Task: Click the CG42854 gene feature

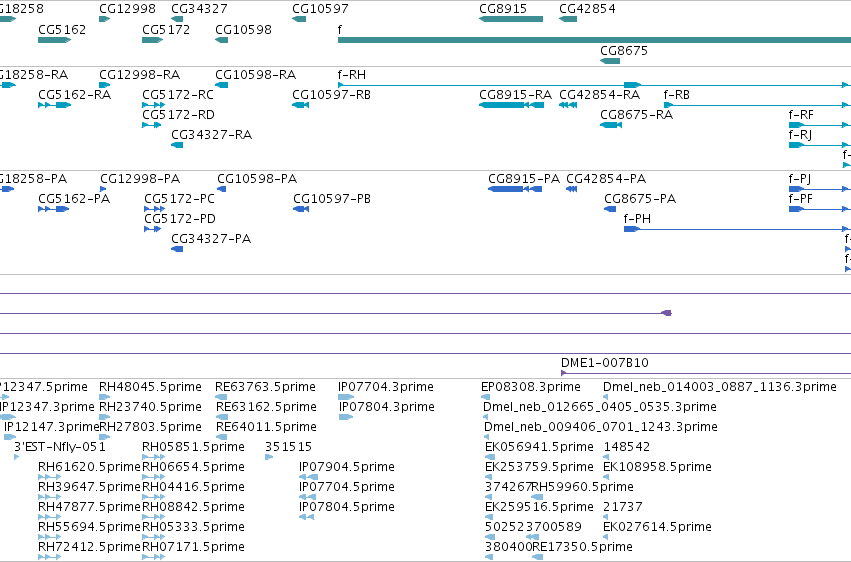Action: click(x=568, y=19)
